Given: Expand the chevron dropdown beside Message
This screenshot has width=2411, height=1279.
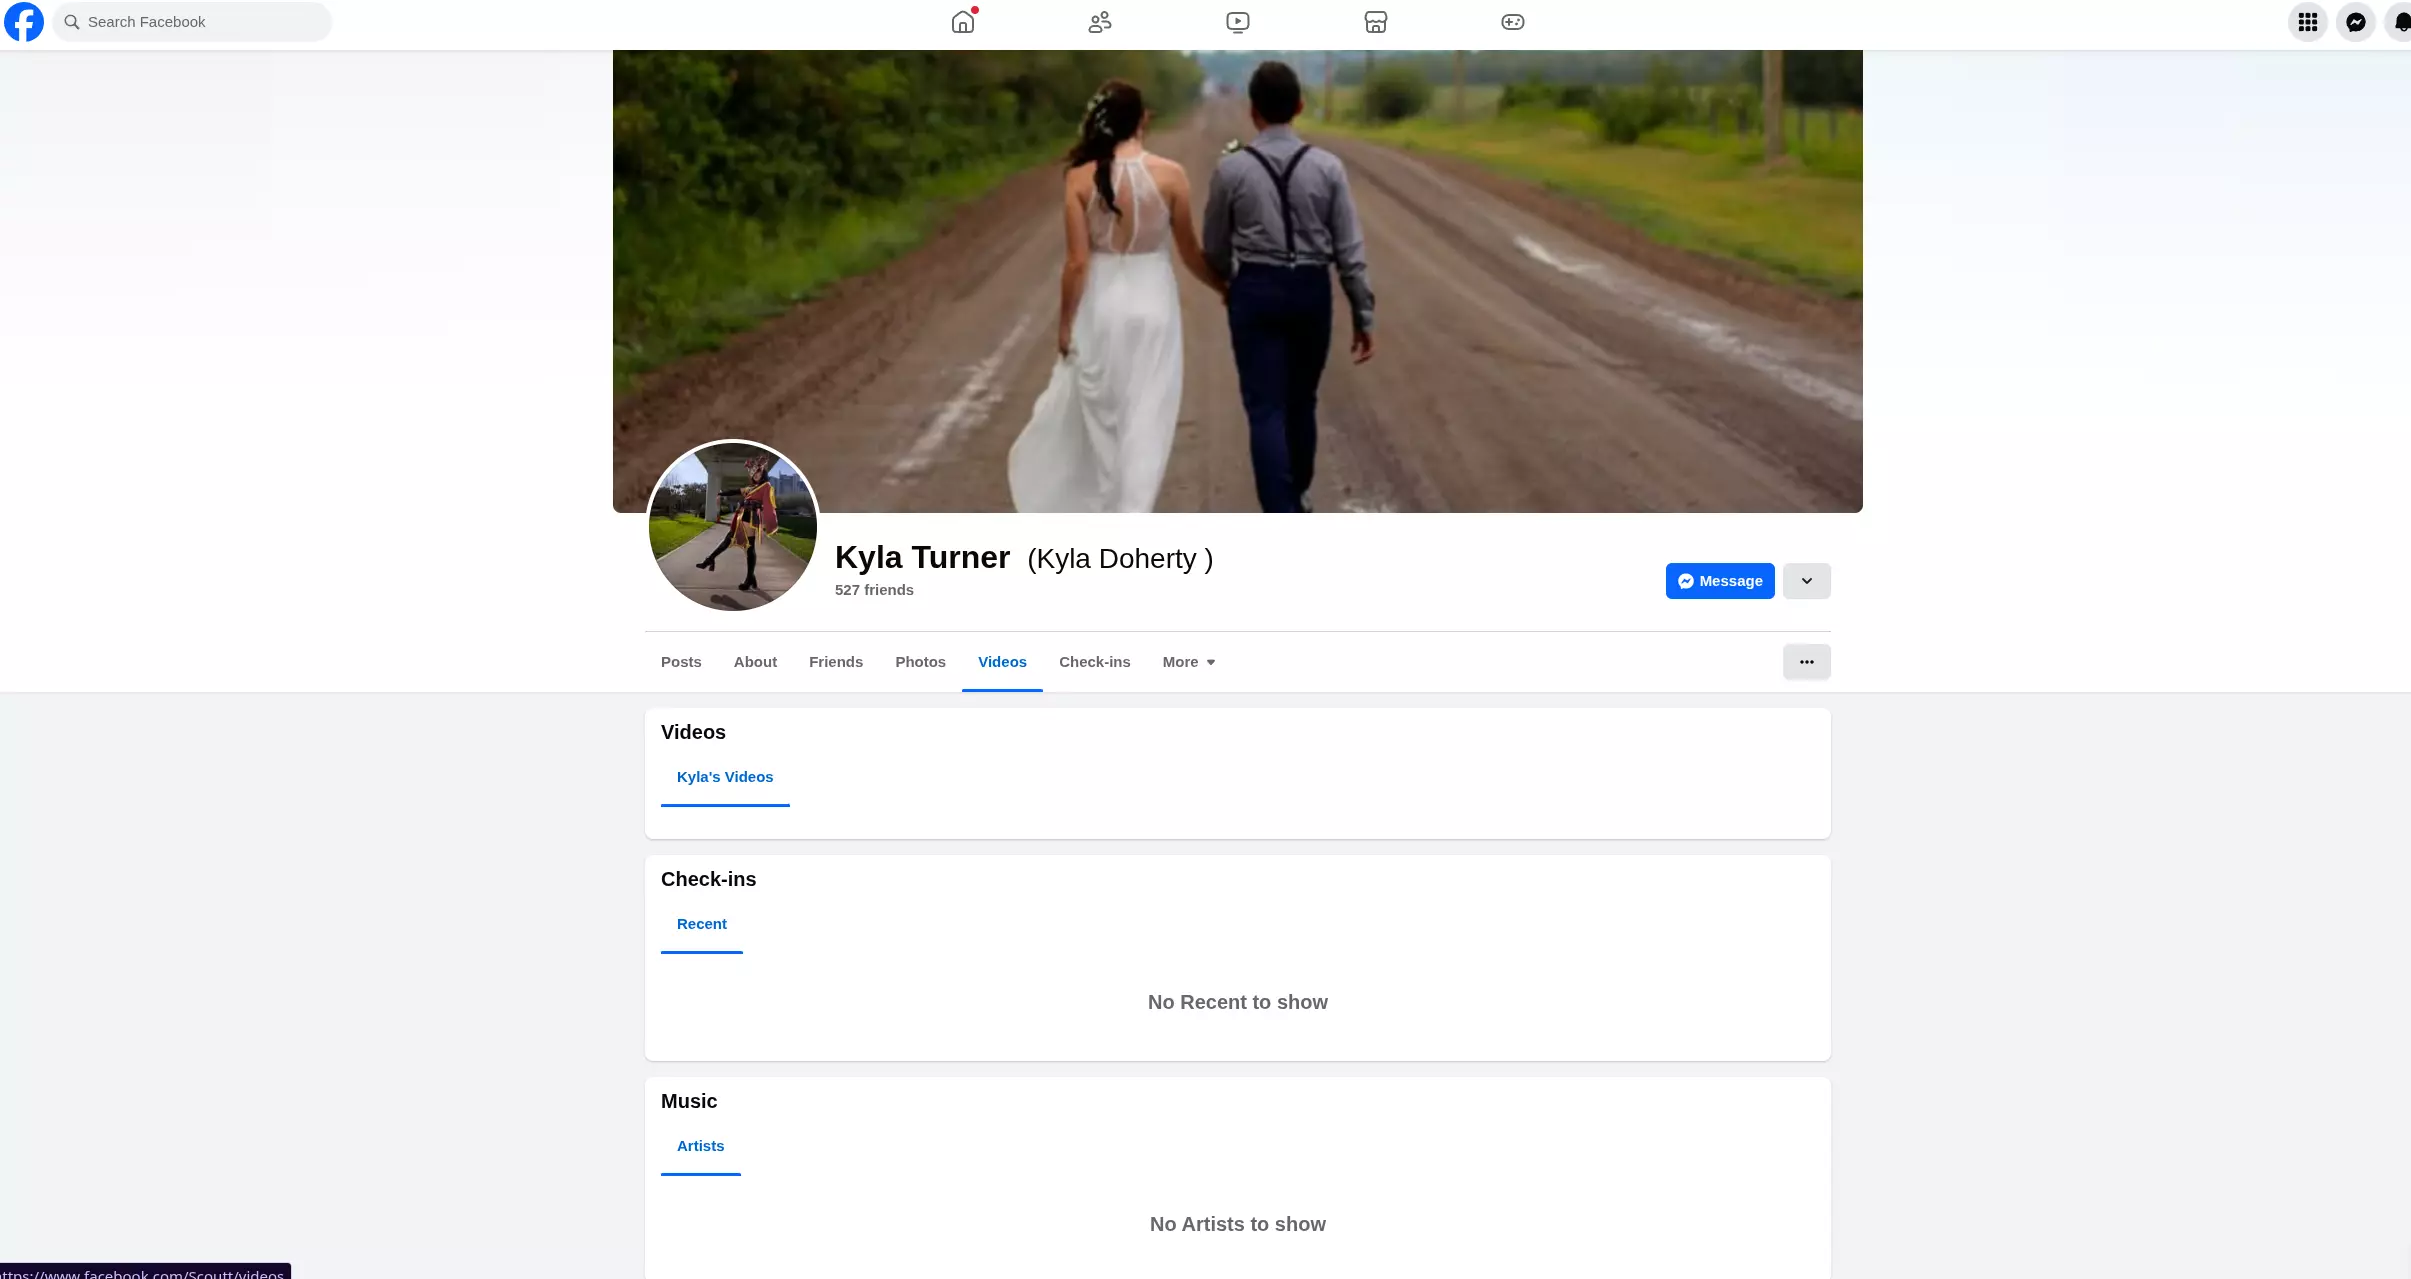Looking at the screenshot, I should click(1807, 581).
